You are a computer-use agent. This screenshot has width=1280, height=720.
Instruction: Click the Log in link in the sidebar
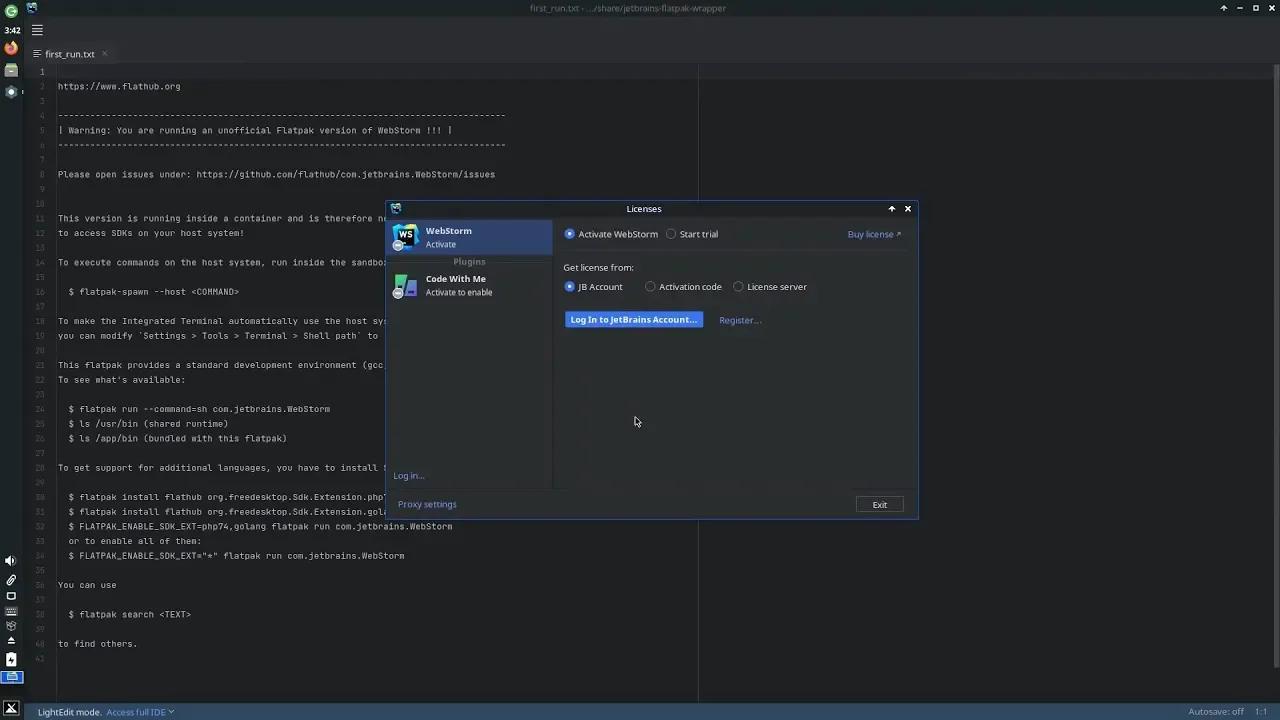coord(408,475)
